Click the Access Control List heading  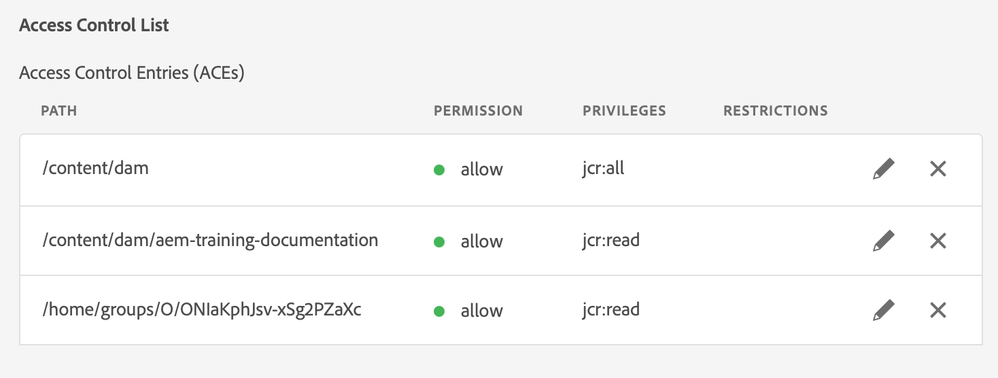point(94,25)
